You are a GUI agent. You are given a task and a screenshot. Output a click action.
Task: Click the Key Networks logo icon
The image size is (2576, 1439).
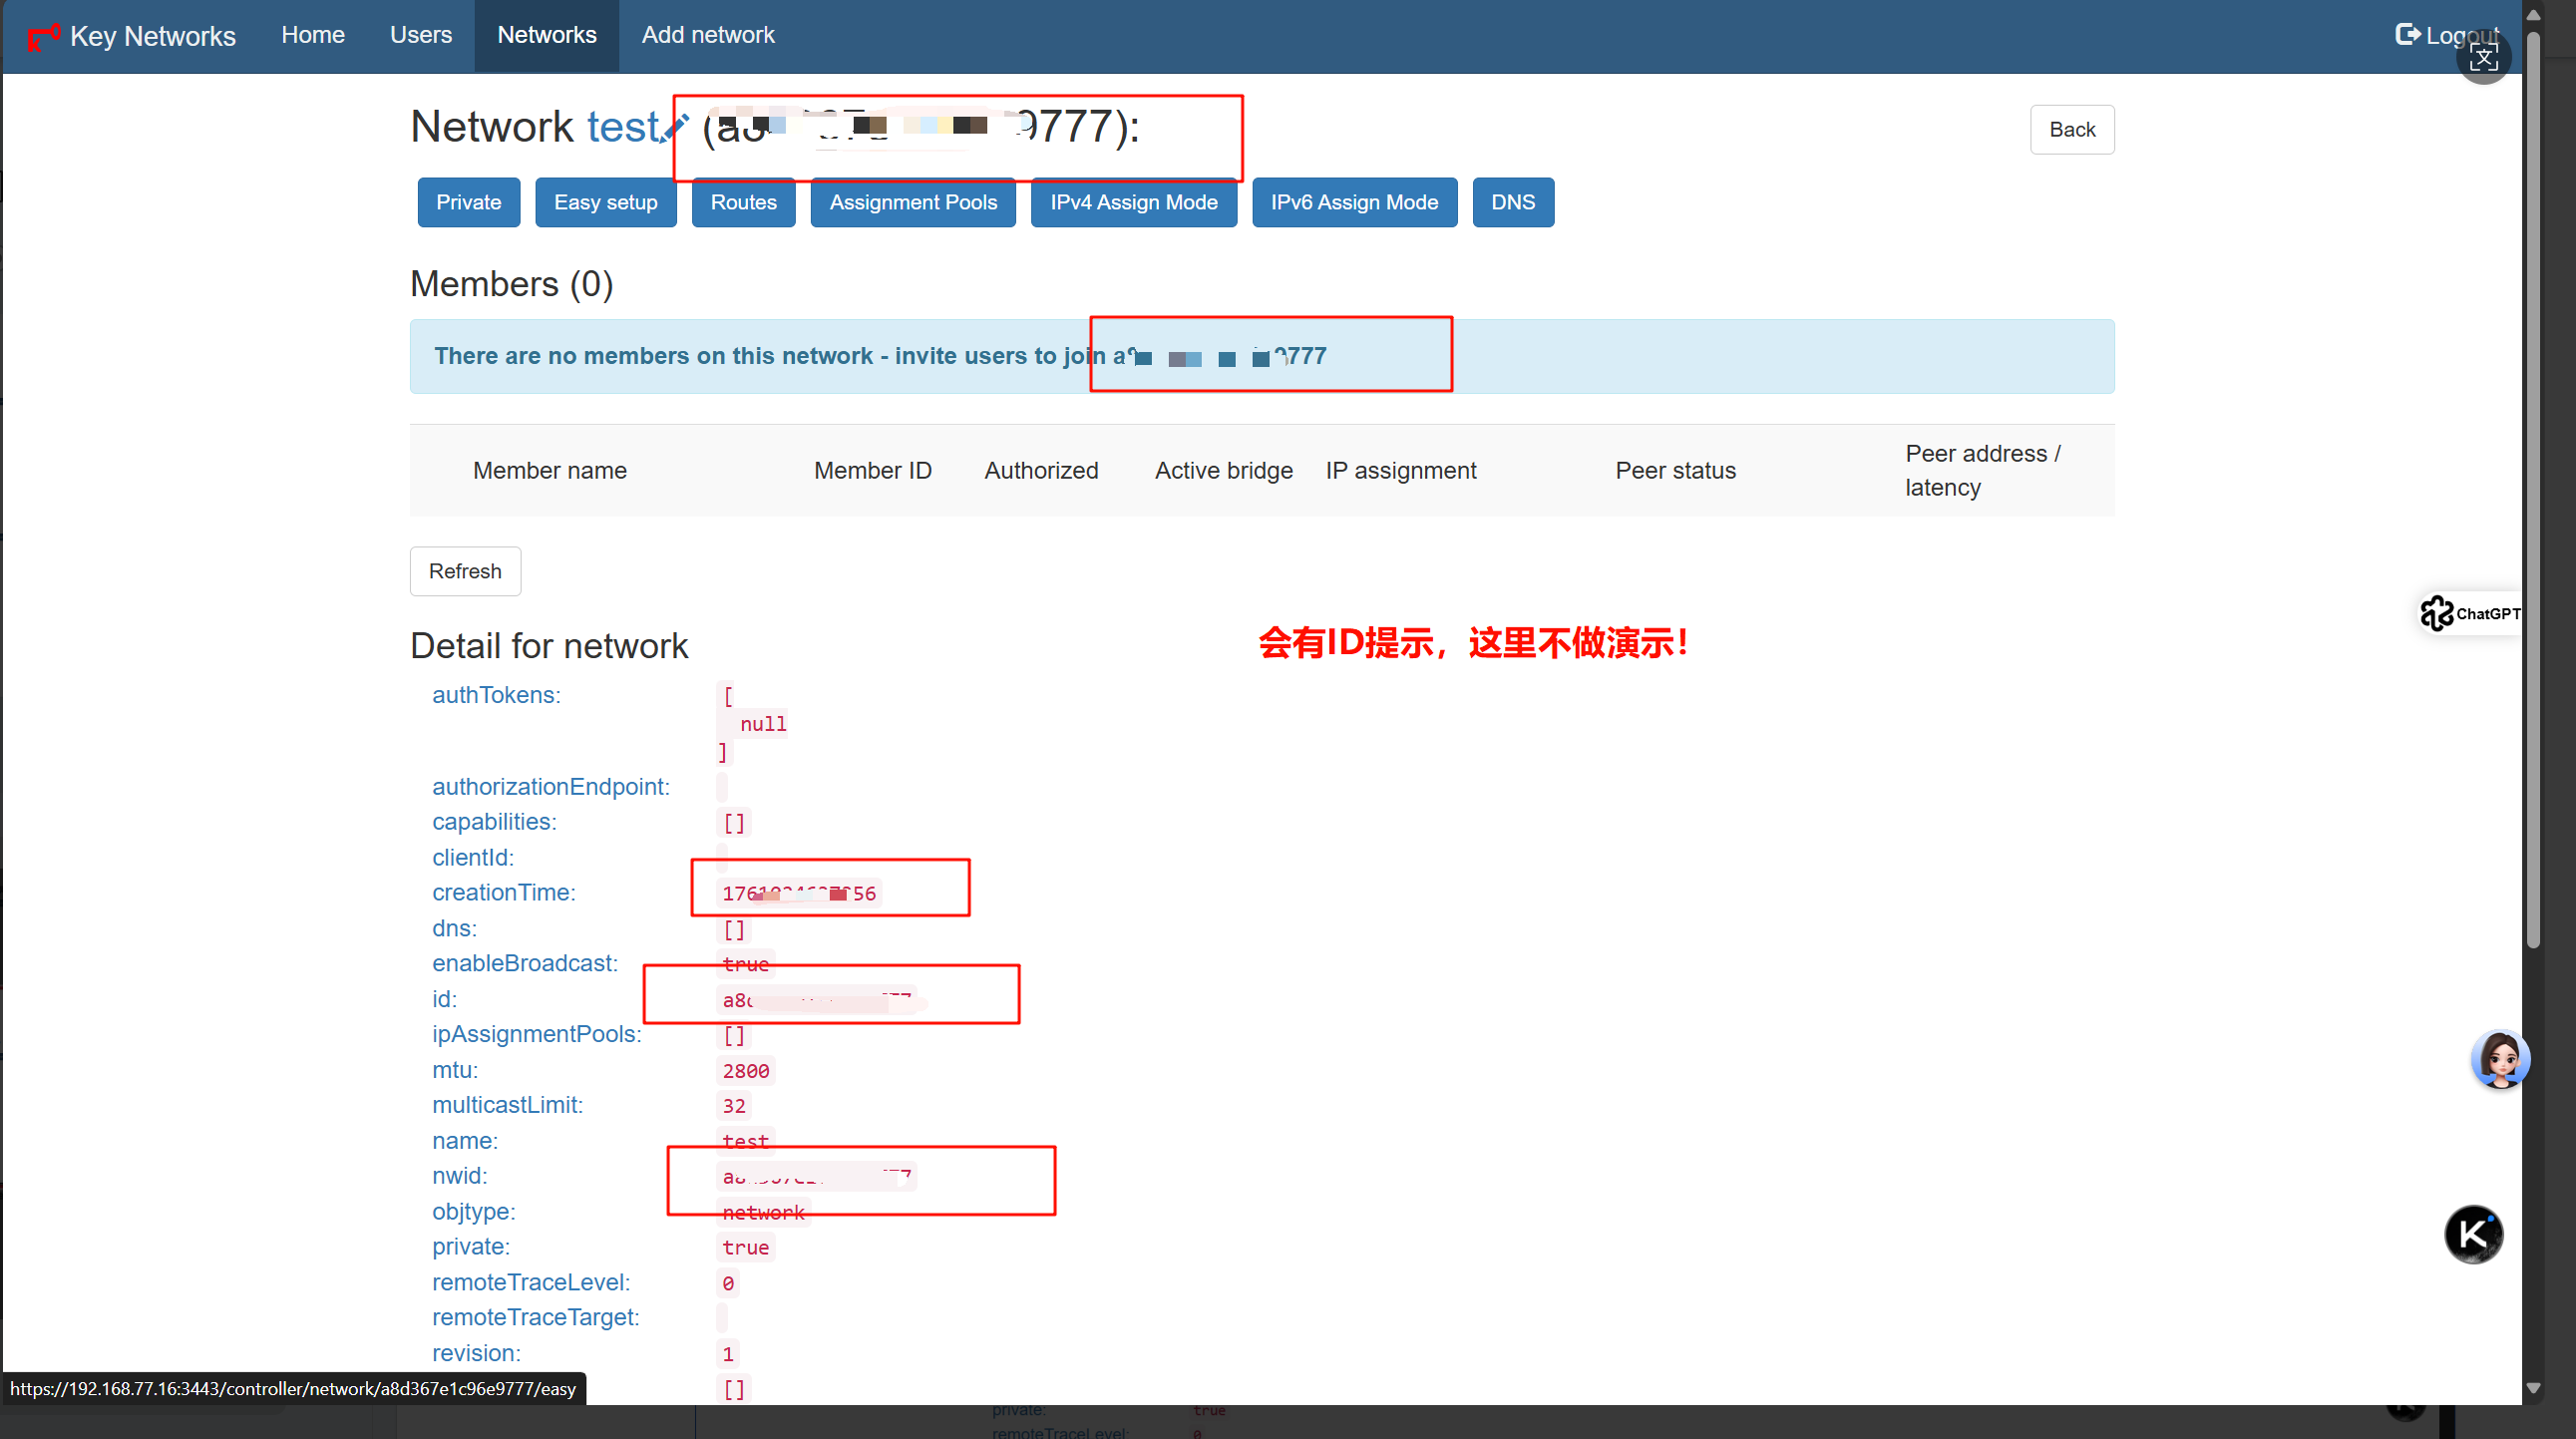[x=43, y=38]
